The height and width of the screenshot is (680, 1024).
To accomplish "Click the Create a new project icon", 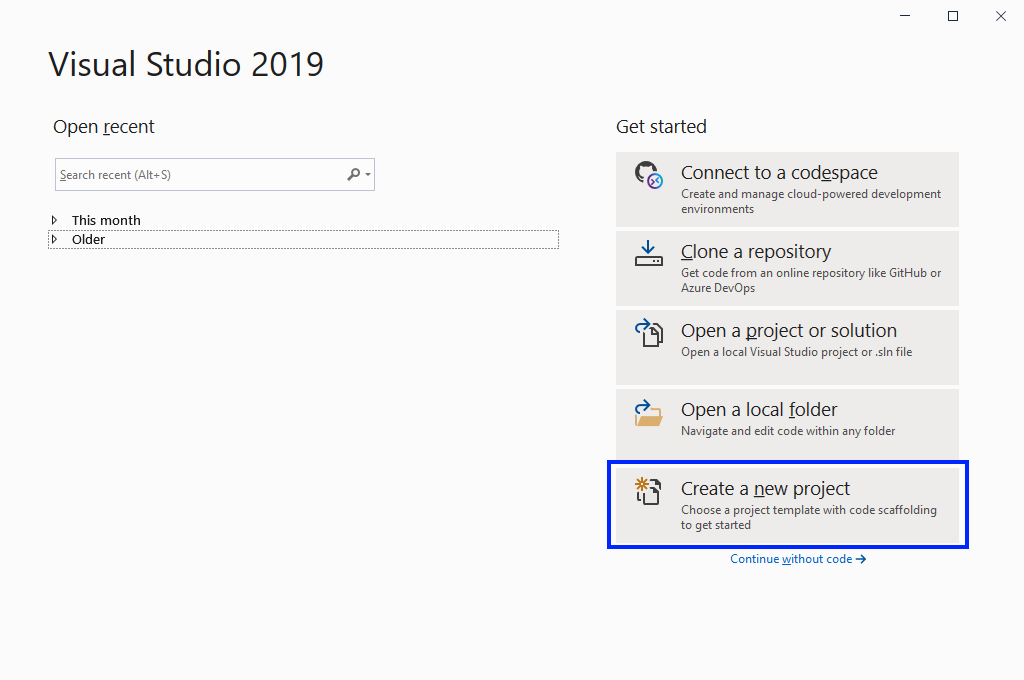I will (x=649, y=491).
